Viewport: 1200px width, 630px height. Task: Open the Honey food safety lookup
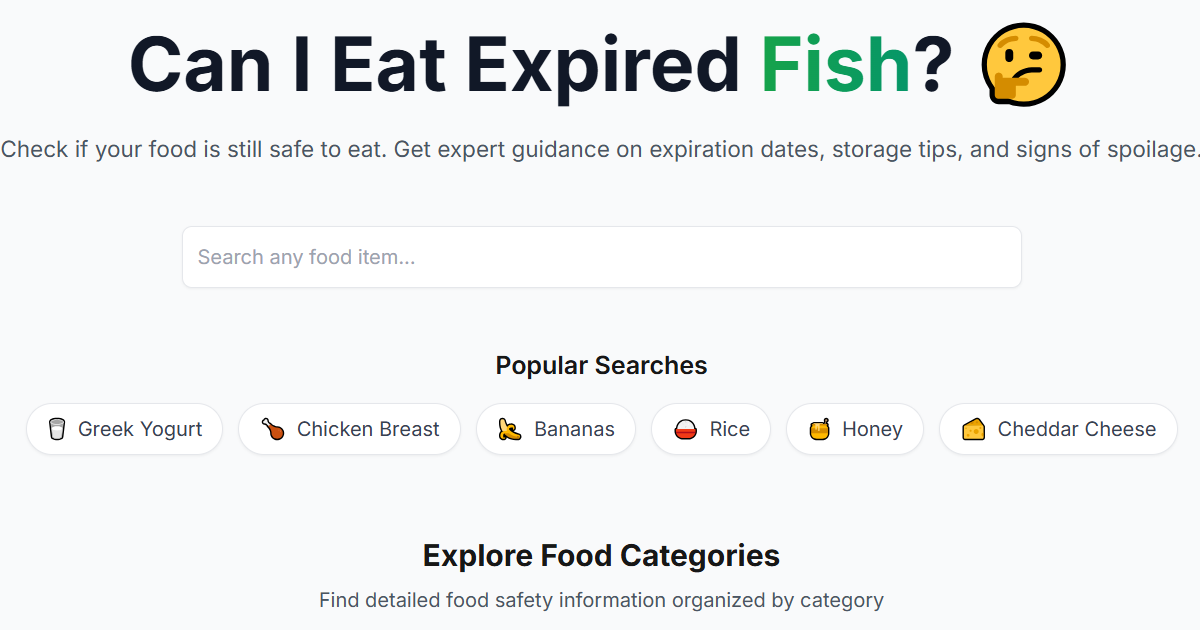point(855,428)
